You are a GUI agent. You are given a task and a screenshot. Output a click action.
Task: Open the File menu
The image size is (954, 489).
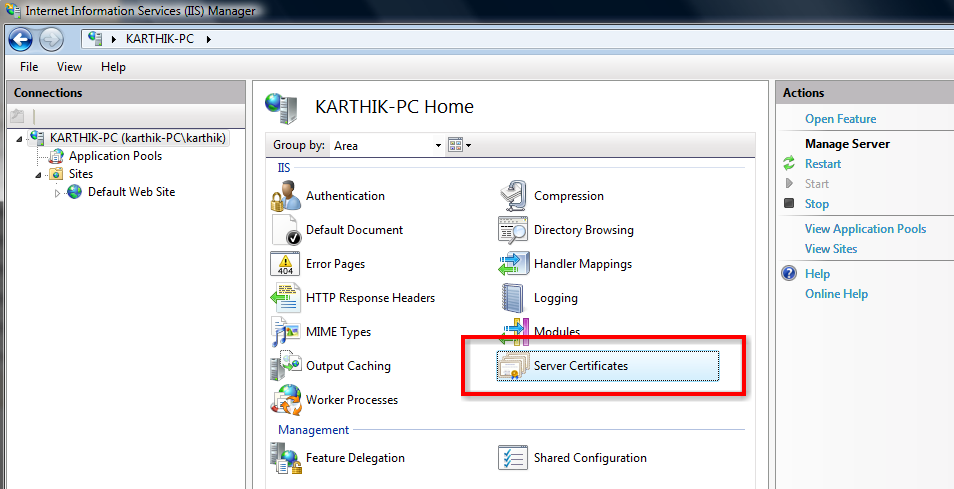click(29, 67)
